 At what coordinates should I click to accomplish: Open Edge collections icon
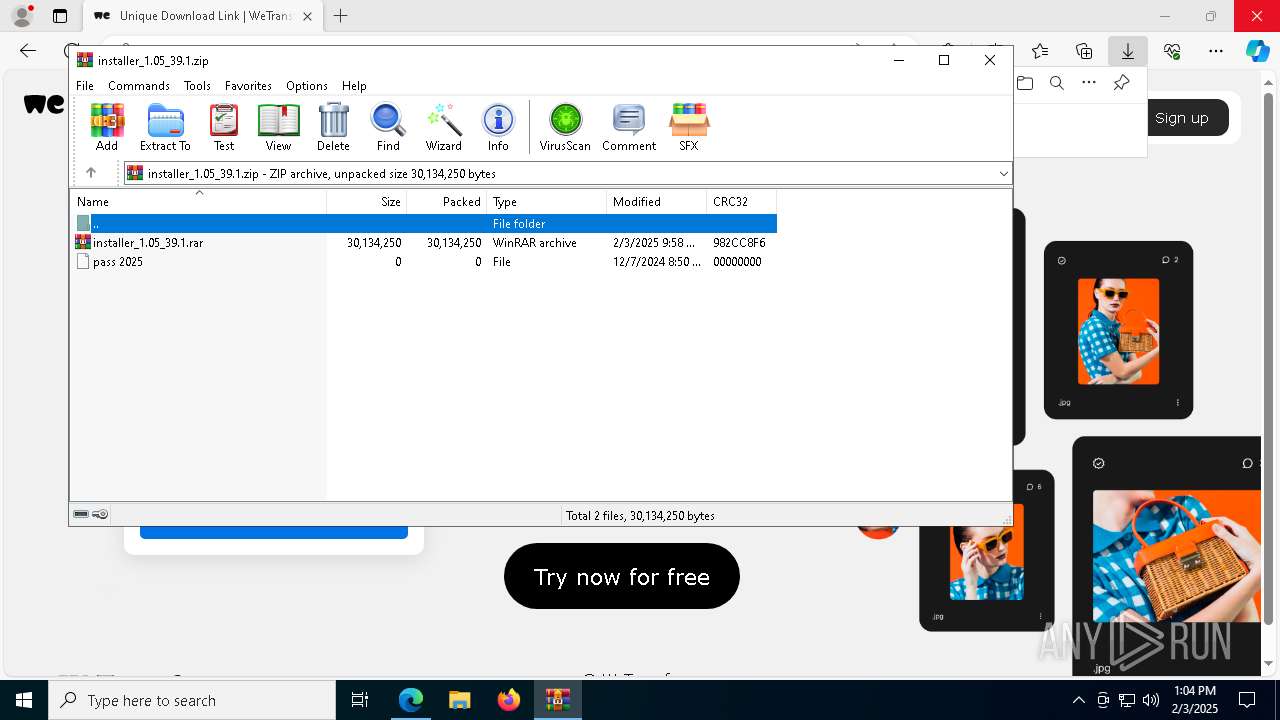click(x=1084, y=51)
